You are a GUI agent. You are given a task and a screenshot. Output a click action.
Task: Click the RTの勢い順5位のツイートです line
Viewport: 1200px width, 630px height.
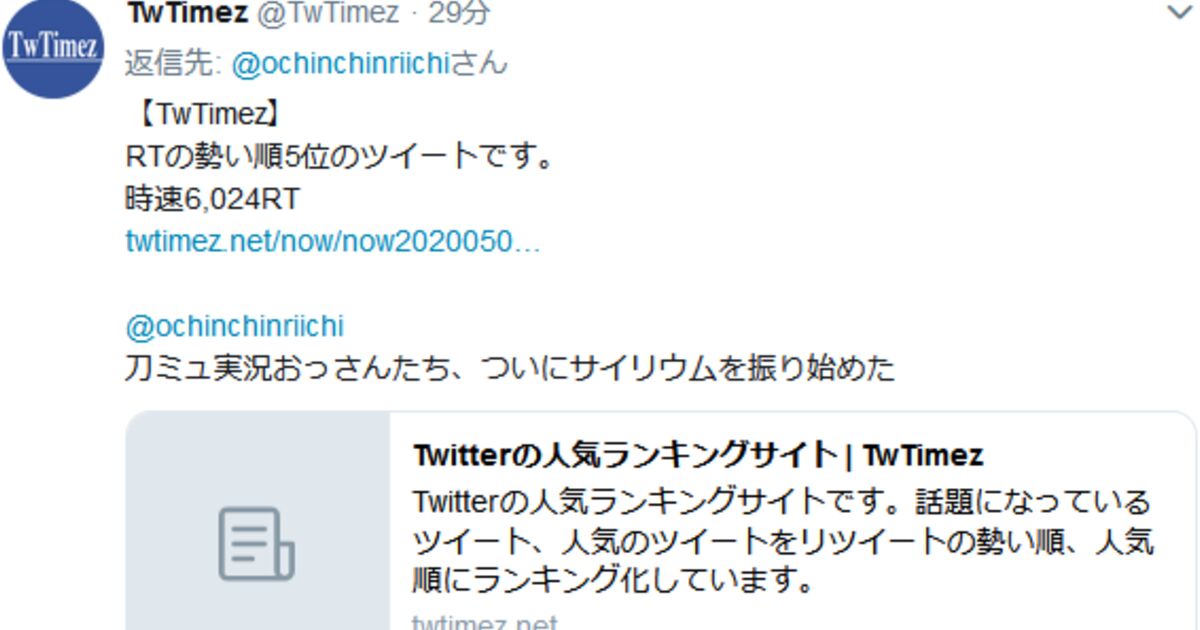[340, 157]
